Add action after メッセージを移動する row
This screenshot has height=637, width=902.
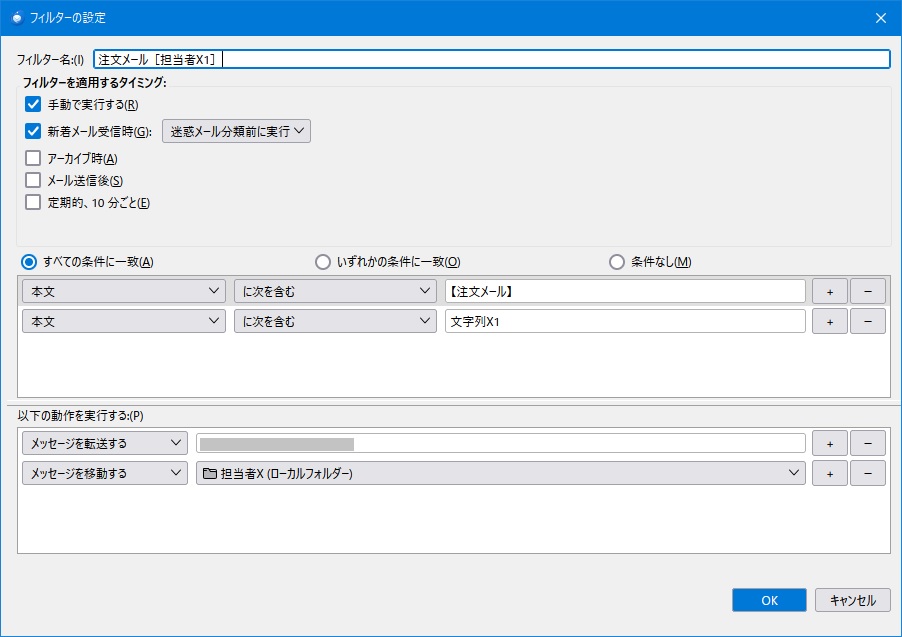pos(829,473)
